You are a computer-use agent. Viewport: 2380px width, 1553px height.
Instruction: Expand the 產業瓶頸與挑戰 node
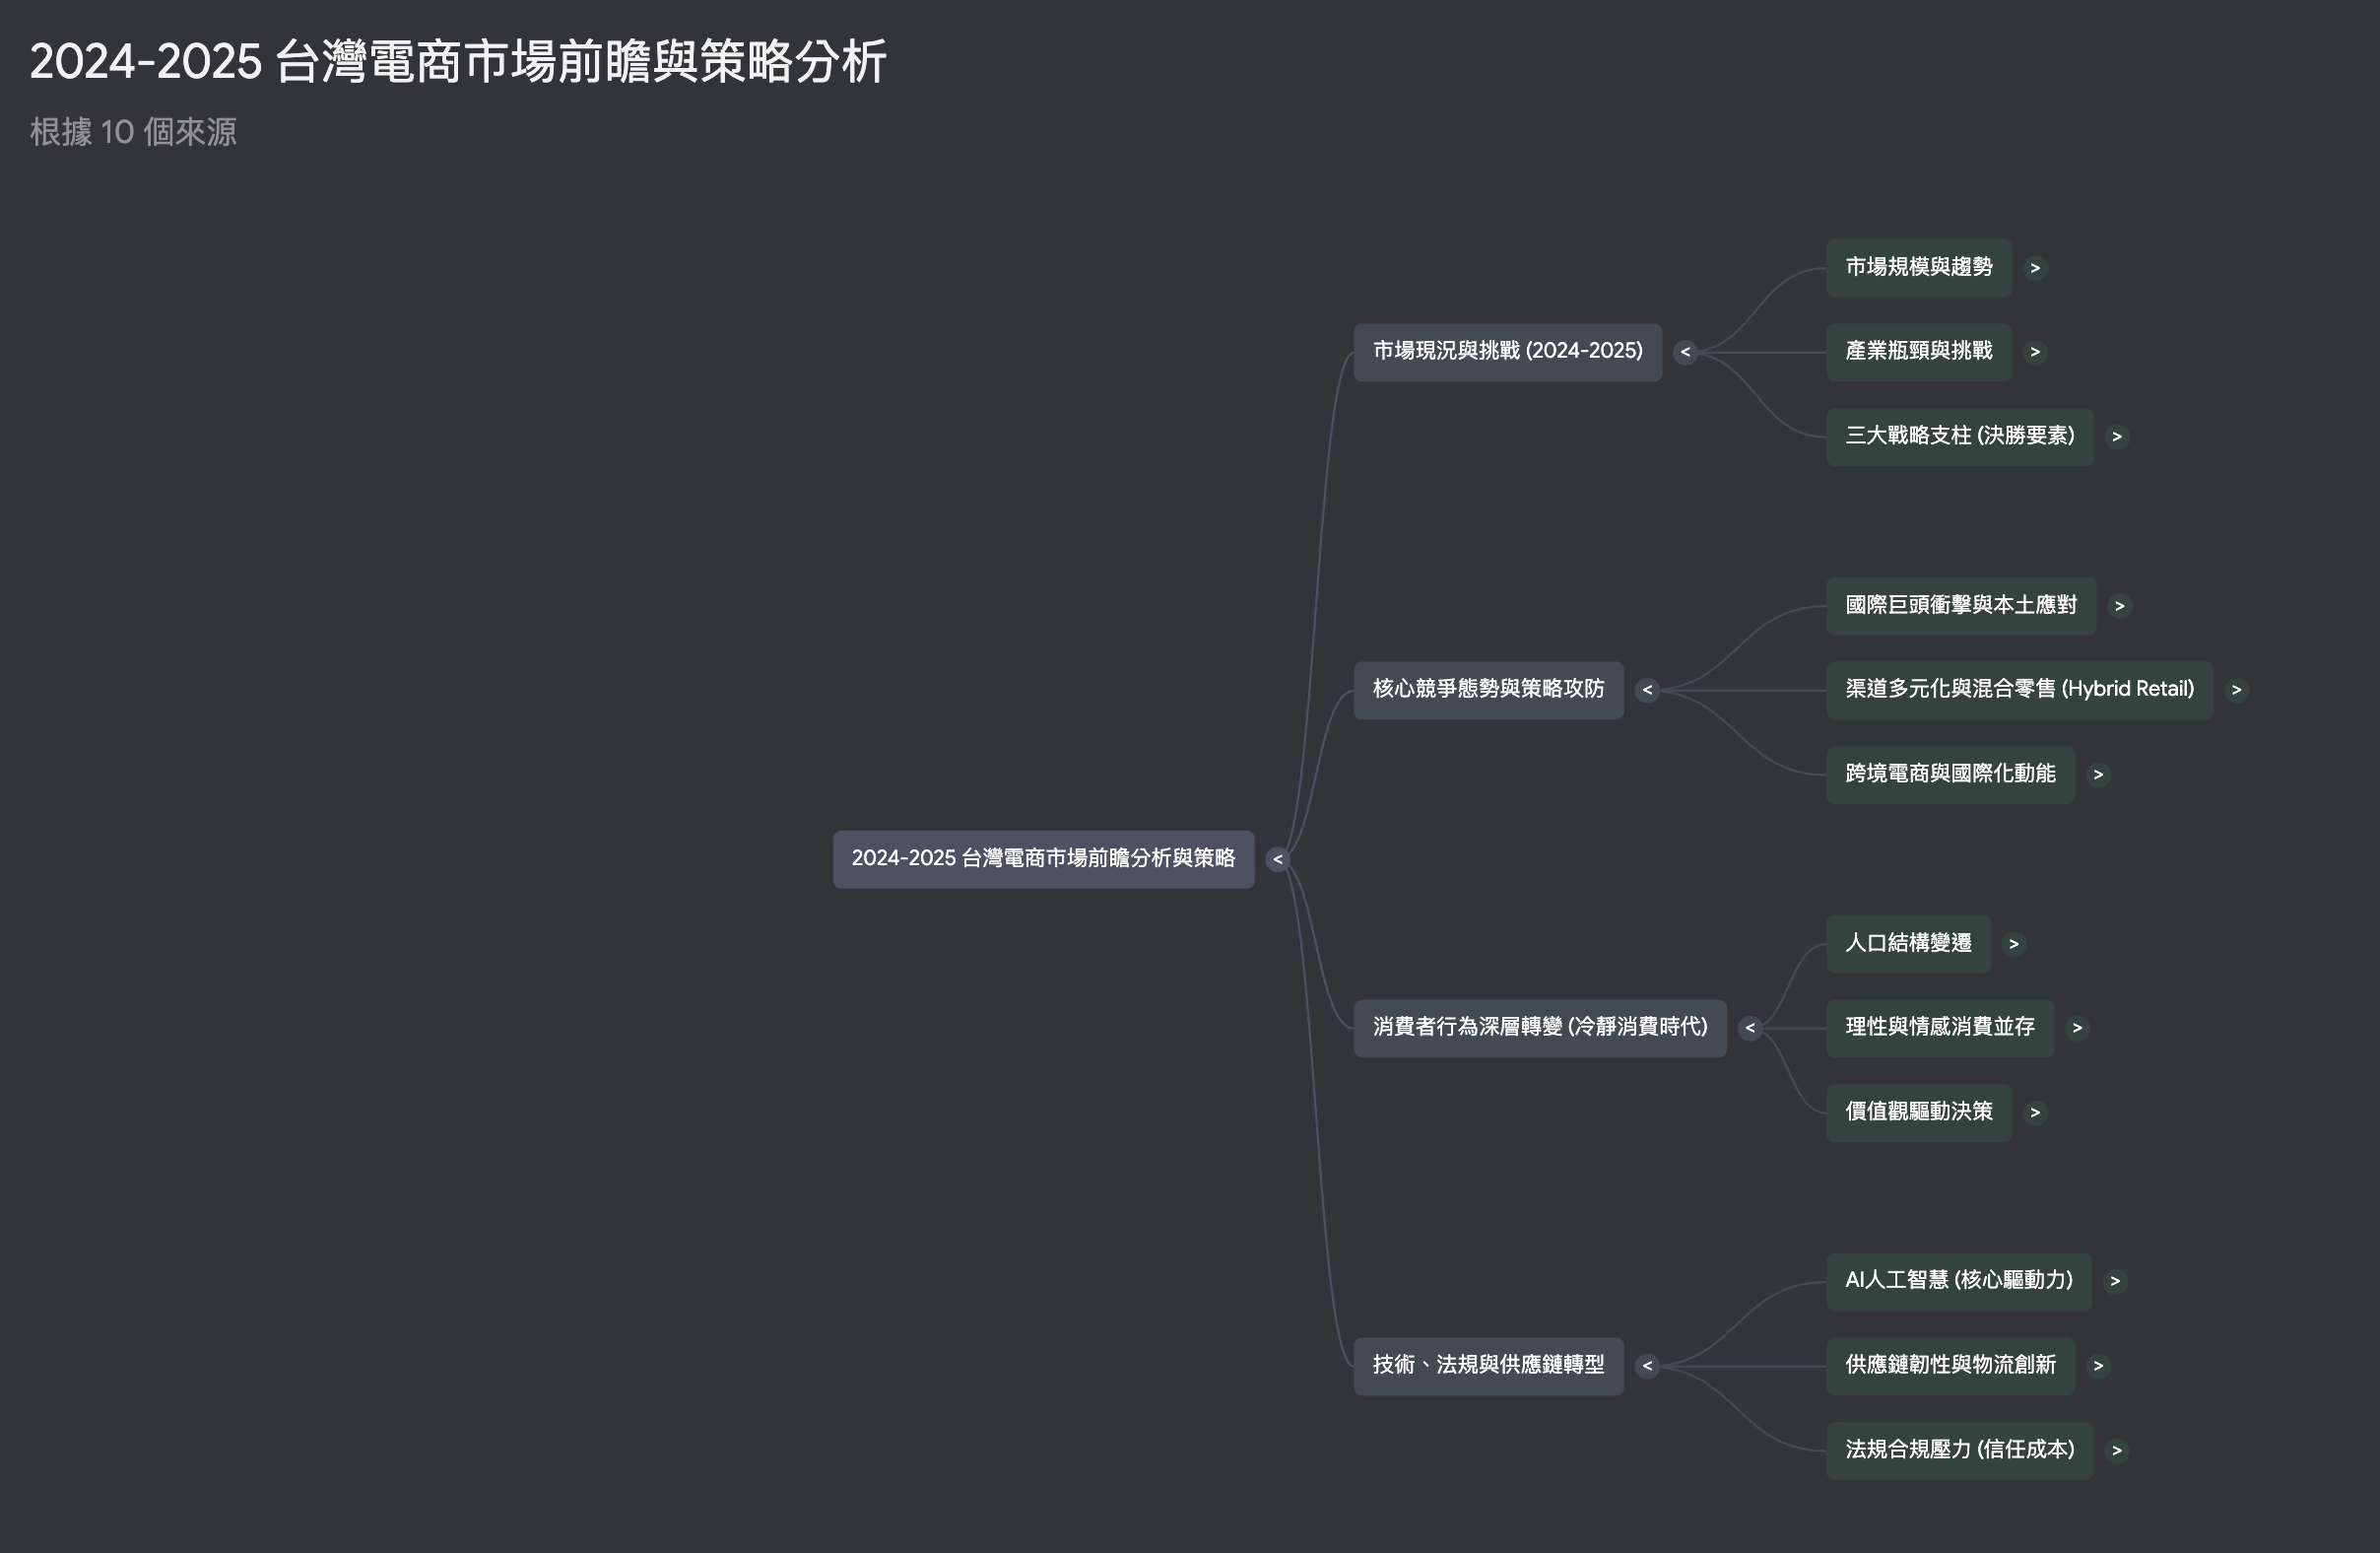pyautogui.click(x=2036, y=352)
